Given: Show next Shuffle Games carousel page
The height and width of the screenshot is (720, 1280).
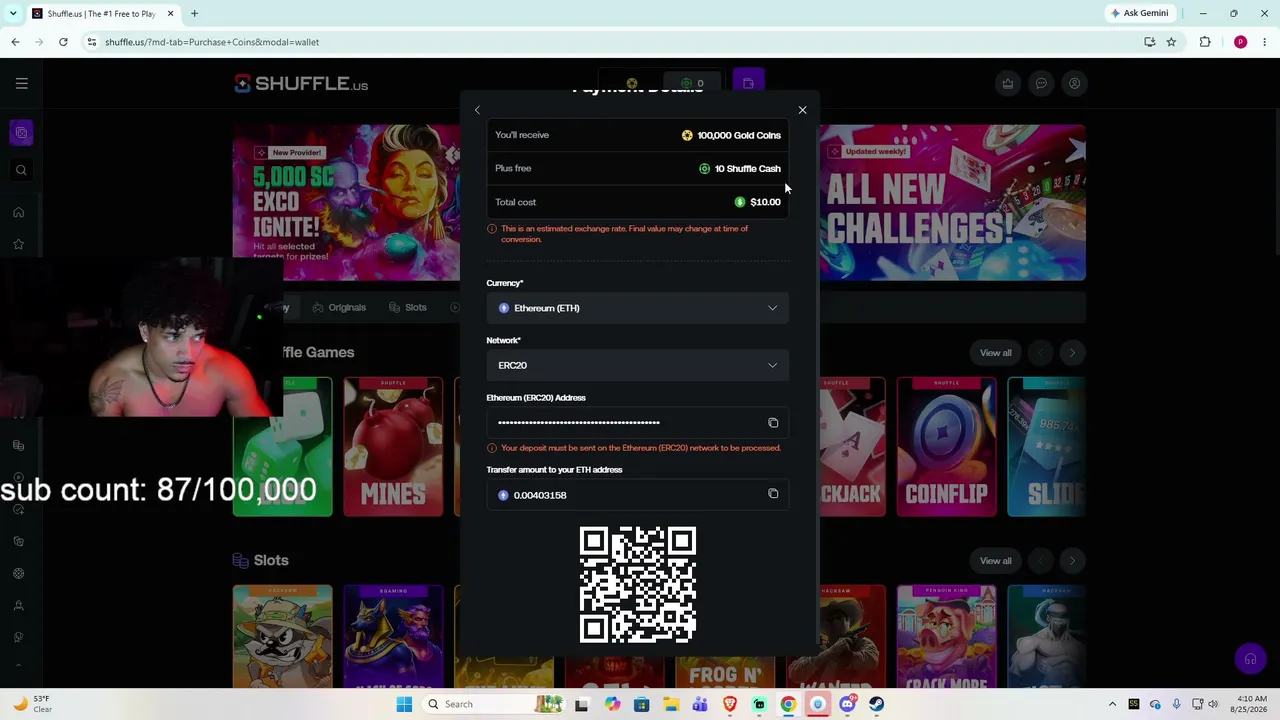Looking at the screenshot, I should point(1072,352).
